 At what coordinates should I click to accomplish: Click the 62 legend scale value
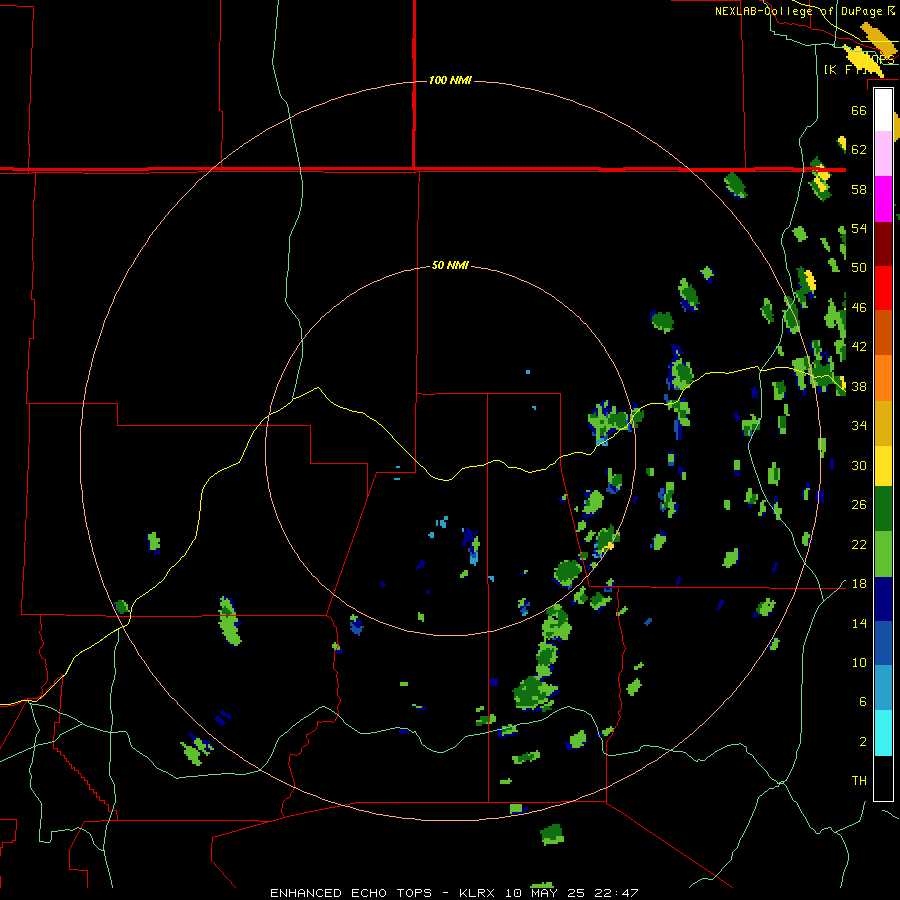(x=859, y=150)
